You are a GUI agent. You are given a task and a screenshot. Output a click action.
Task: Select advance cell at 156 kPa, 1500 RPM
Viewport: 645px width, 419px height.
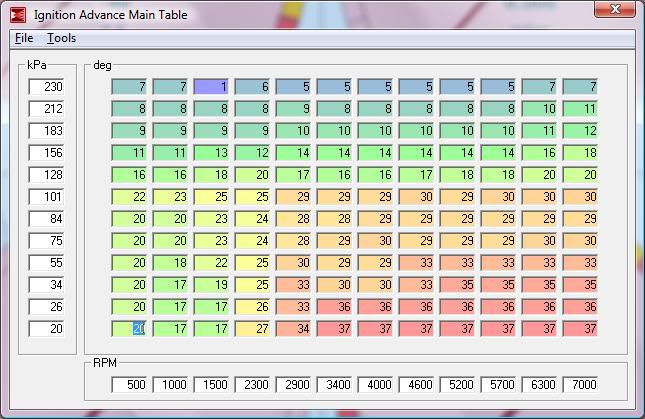pos(211,153)
